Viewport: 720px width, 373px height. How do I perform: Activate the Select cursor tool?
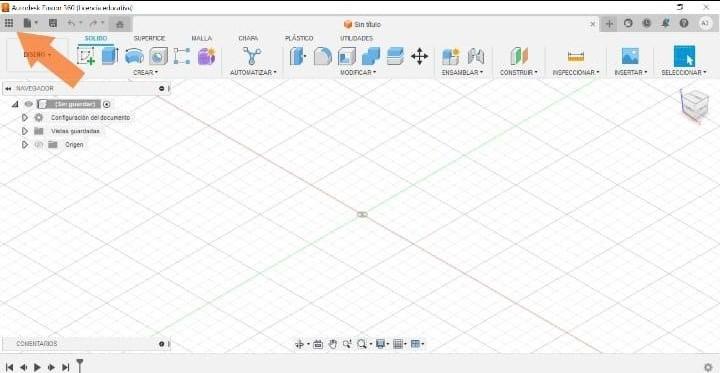tap(684, 56)
